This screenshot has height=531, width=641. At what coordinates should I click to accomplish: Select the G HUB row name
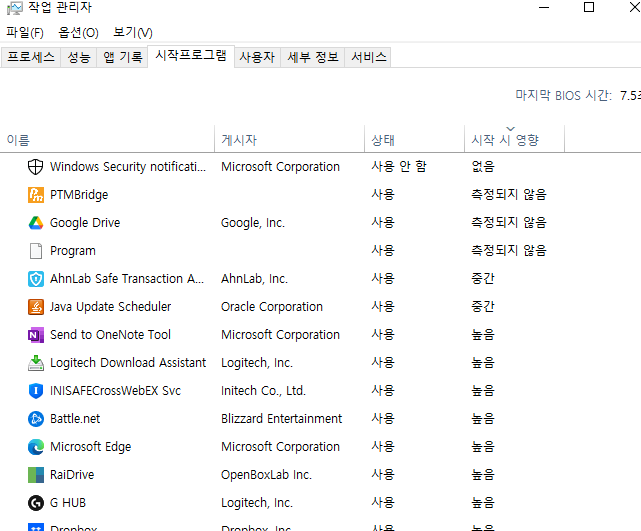[68, 503]
